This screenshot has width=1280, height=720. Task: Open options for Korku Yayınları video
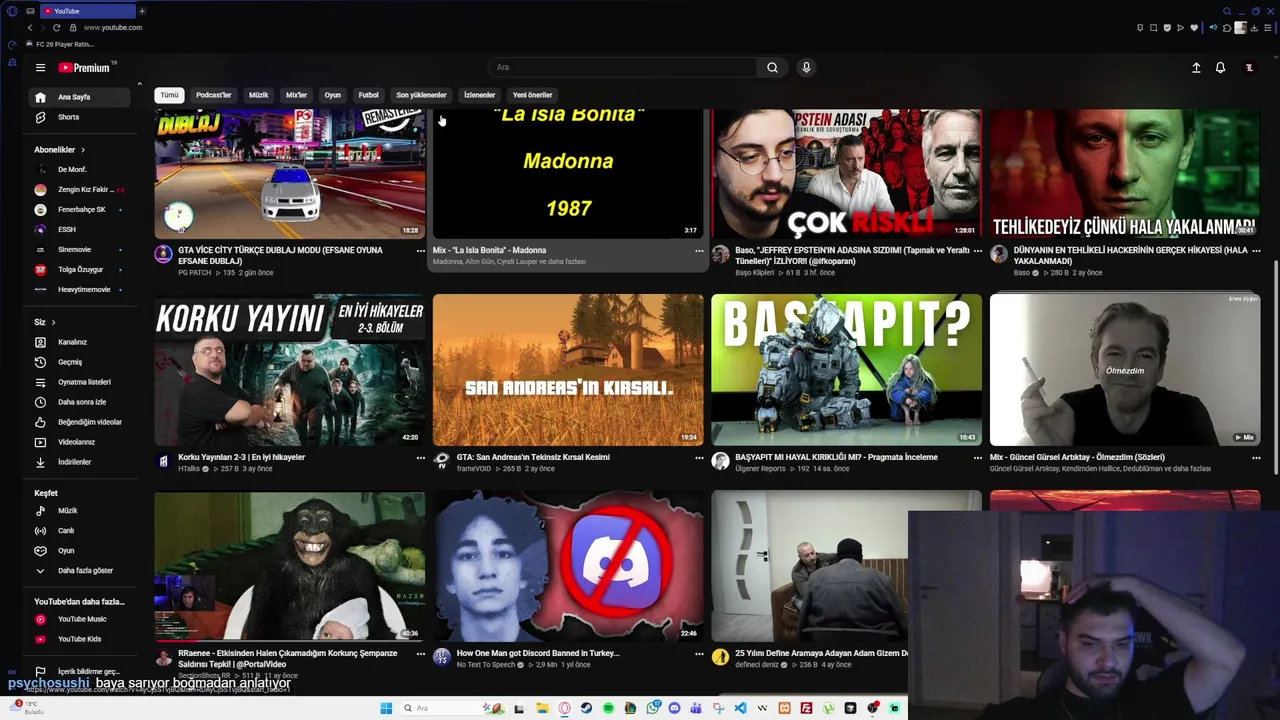(420, 458)
